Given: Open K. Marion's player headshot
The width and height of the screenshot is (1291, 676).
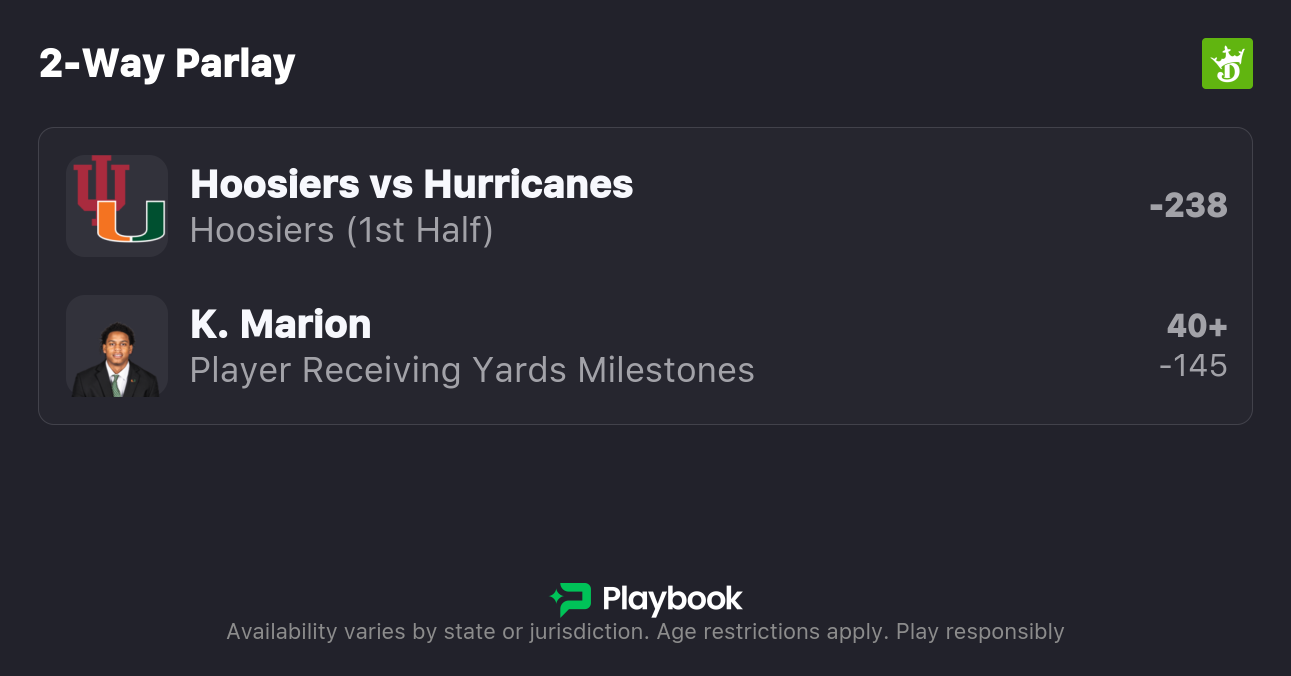Looking at the screenshot, I should click(x=117, y=346).
